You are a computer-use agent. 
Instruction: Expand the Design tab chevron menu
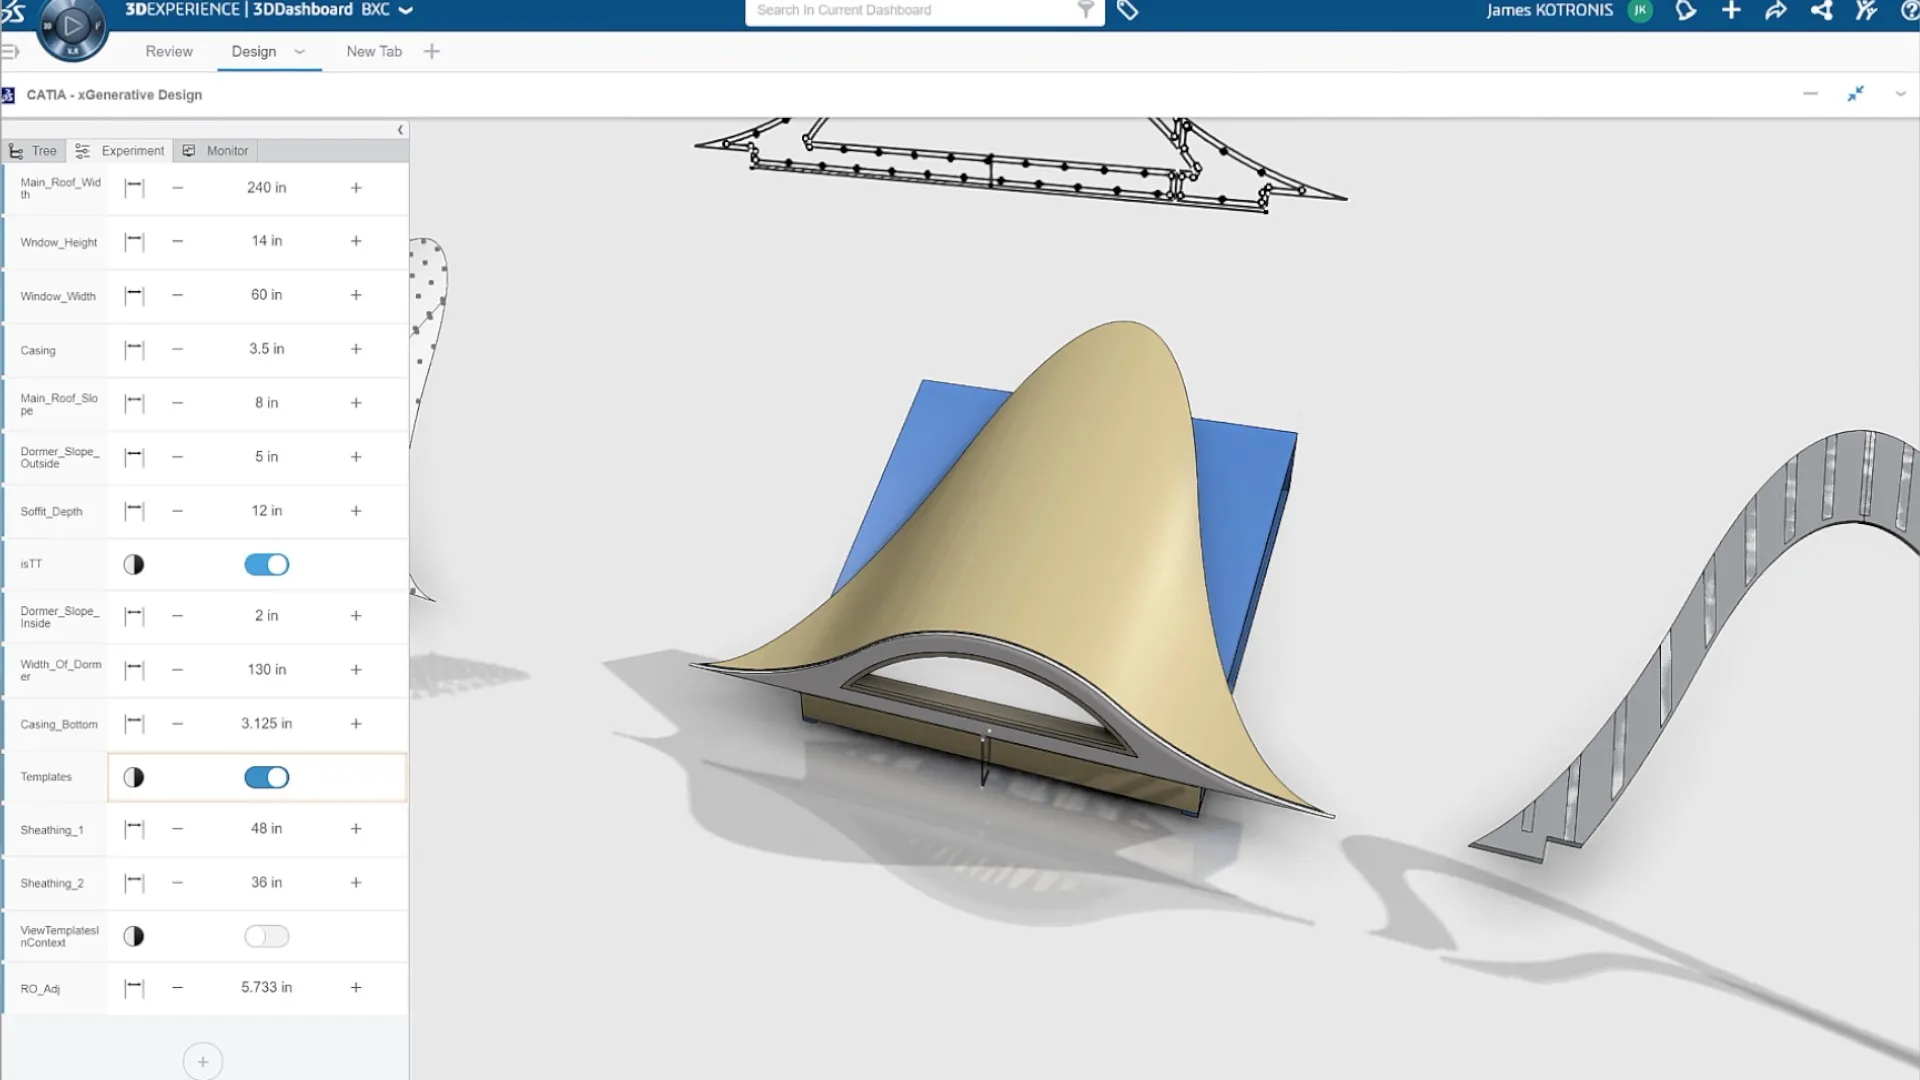coord(299,52)
